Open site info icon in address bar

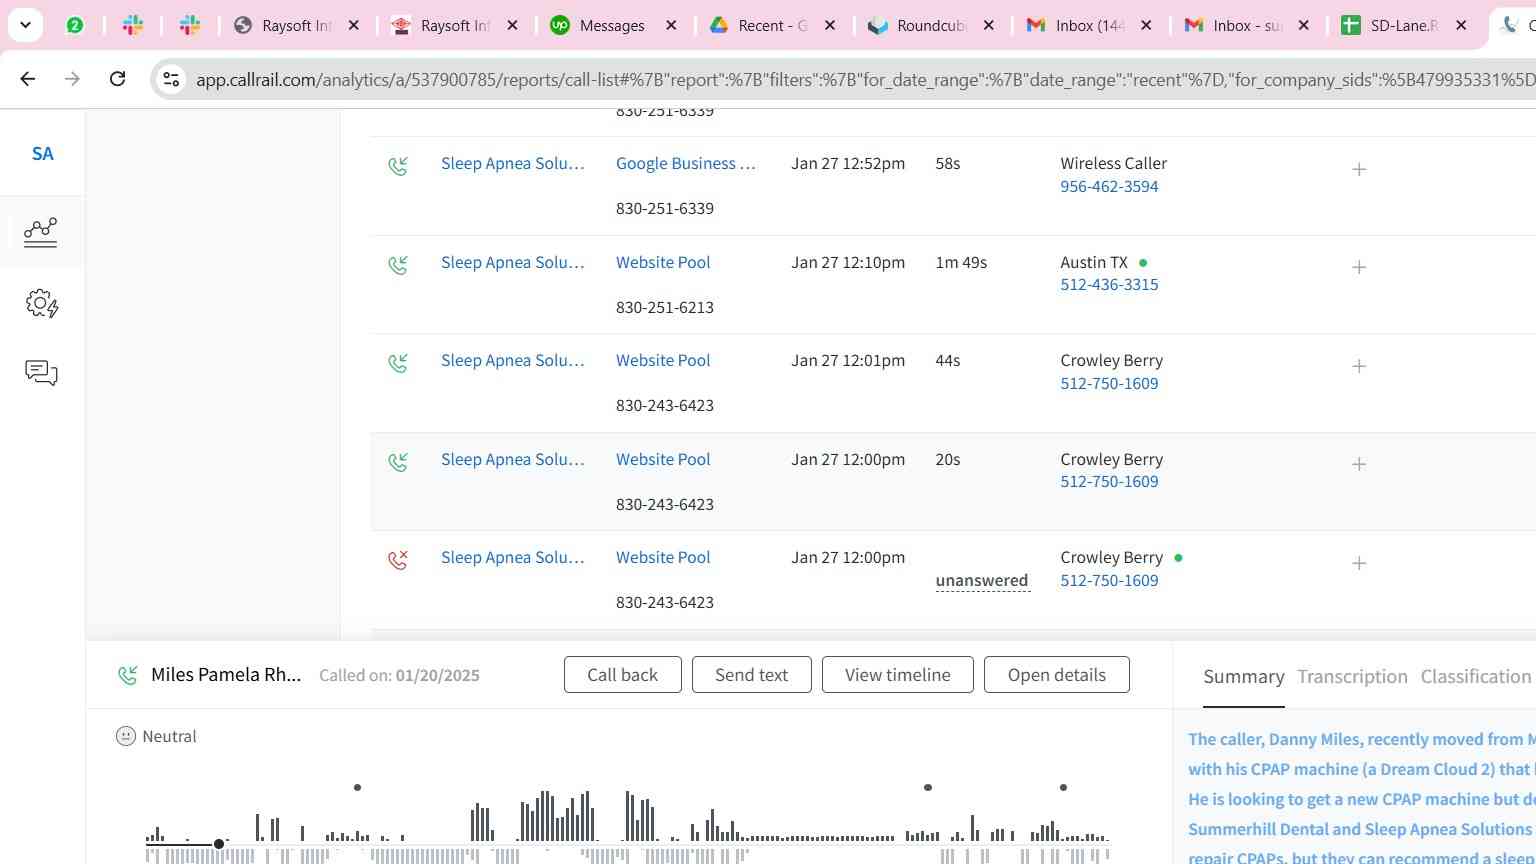171,79
